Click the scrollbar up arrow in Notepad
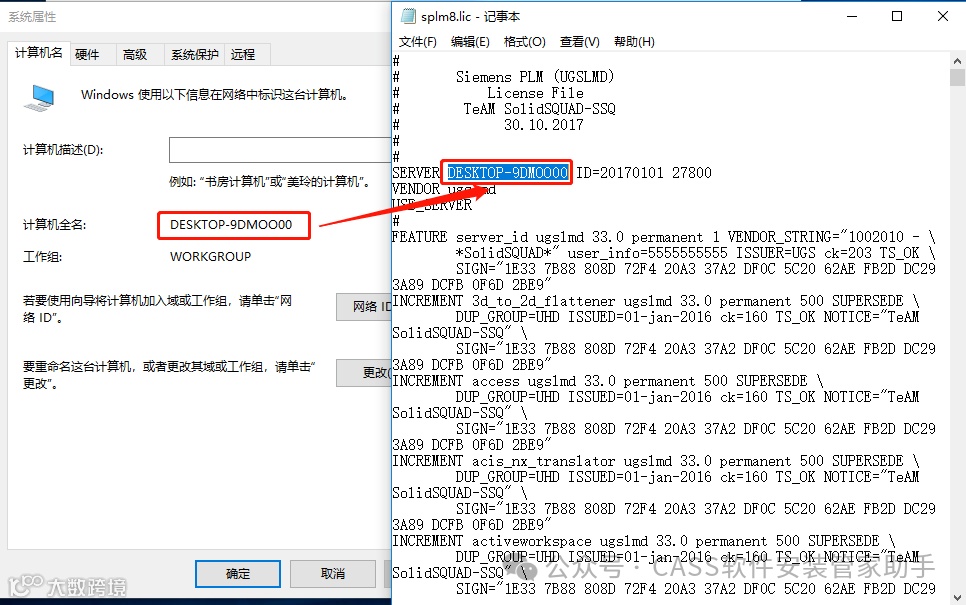This screenshot has width=966, height=605. click(957, 61)
